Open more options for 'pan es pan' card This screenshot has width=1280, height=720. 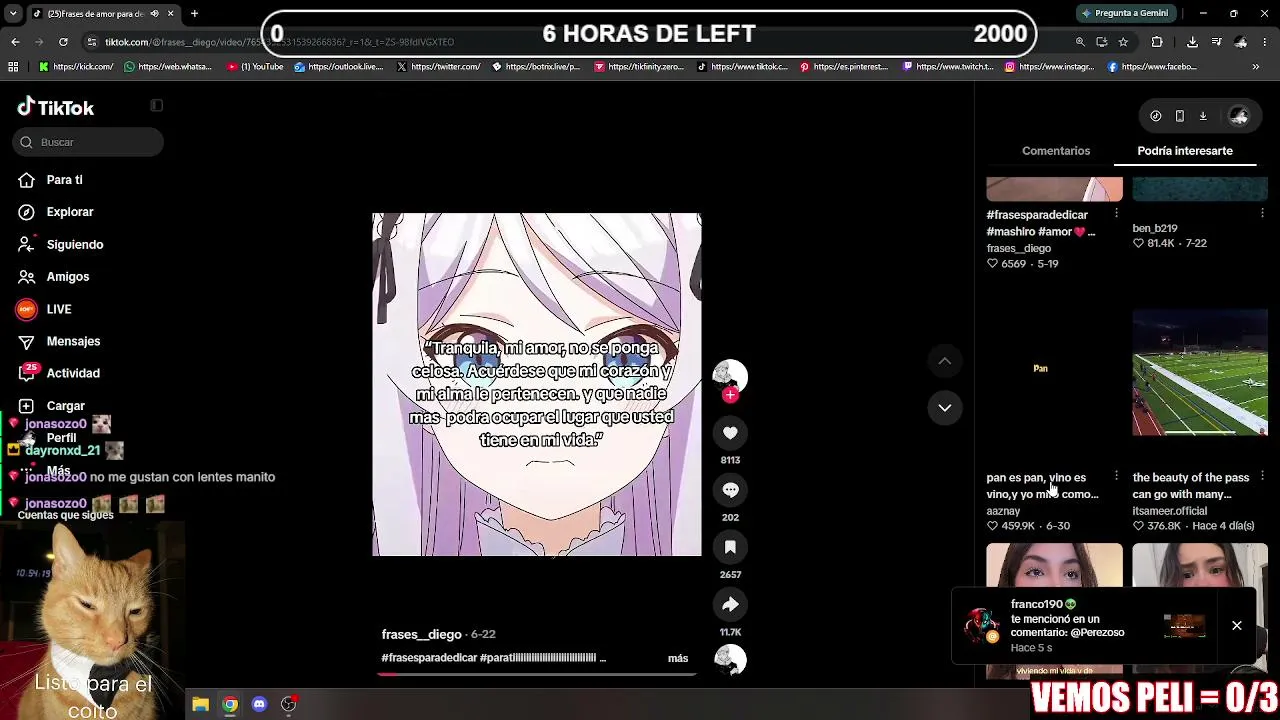tap(1116, 476)
